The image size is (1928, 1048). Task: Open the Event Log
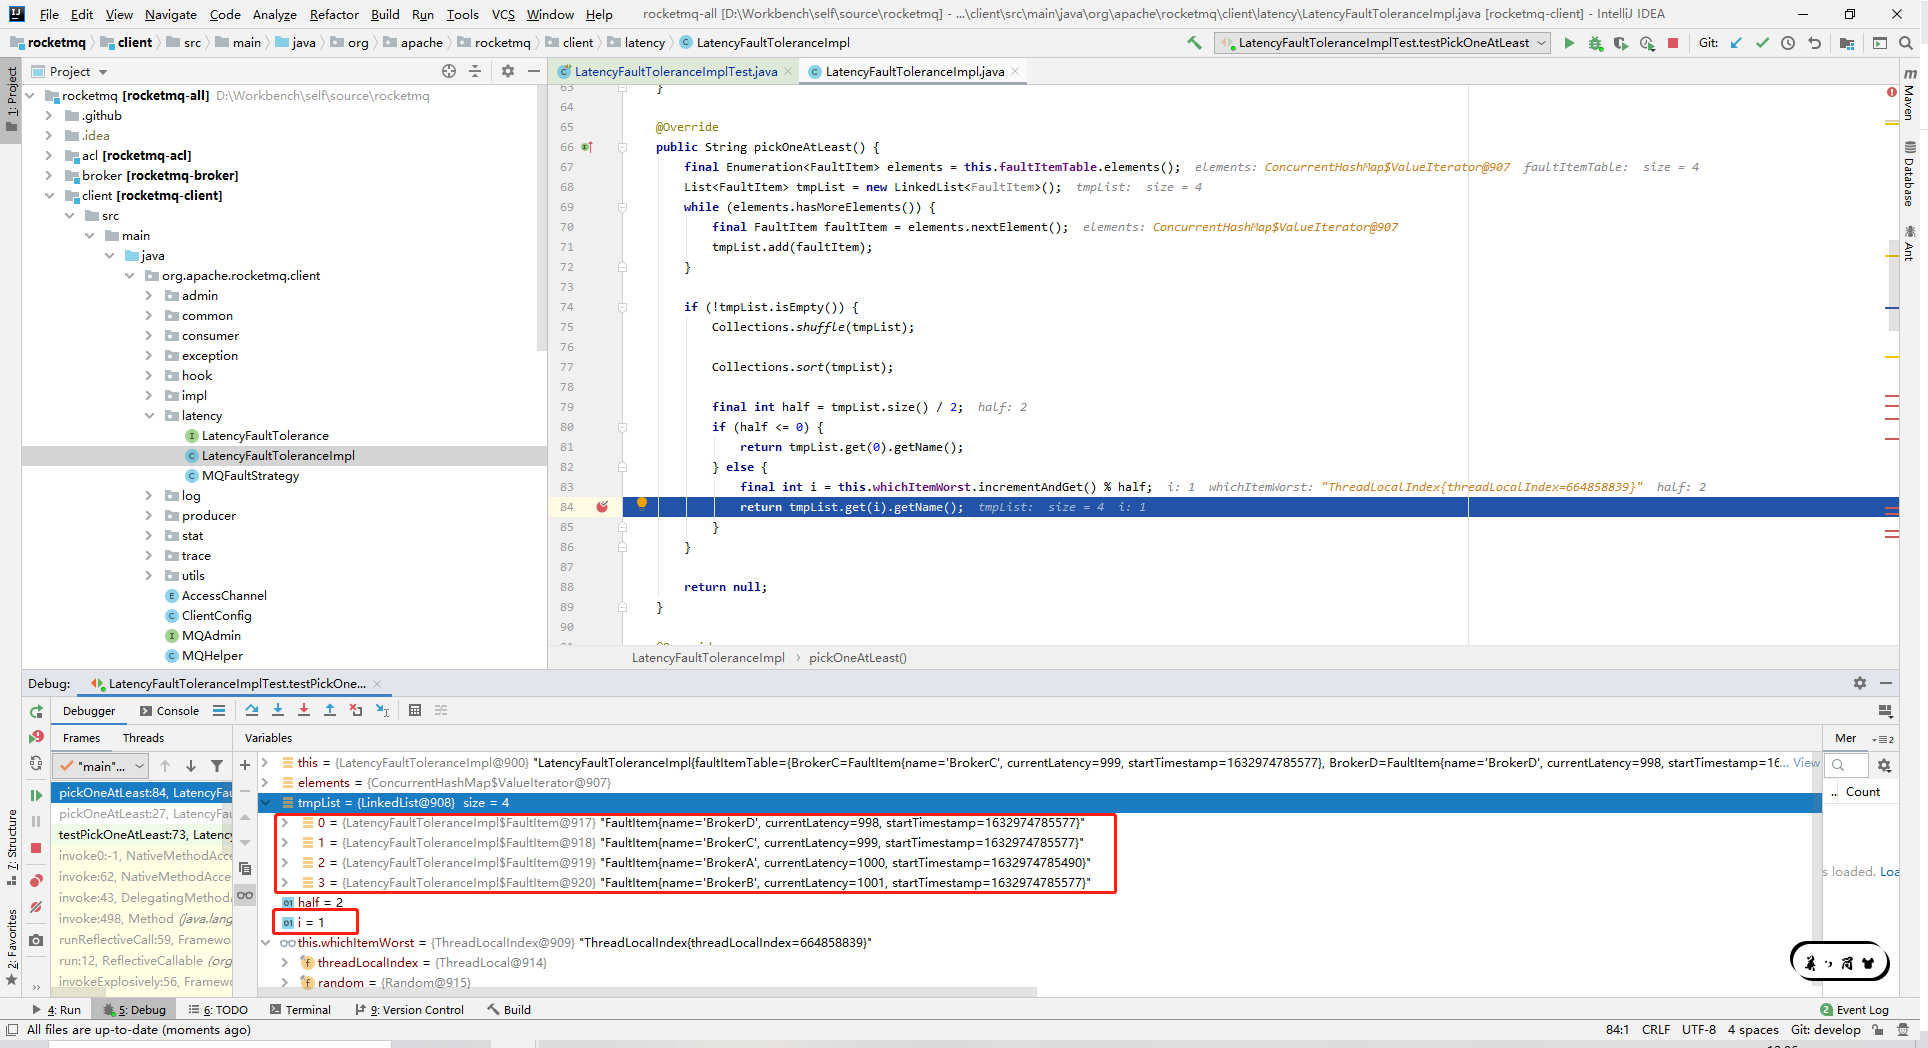coord(1855,1009)
